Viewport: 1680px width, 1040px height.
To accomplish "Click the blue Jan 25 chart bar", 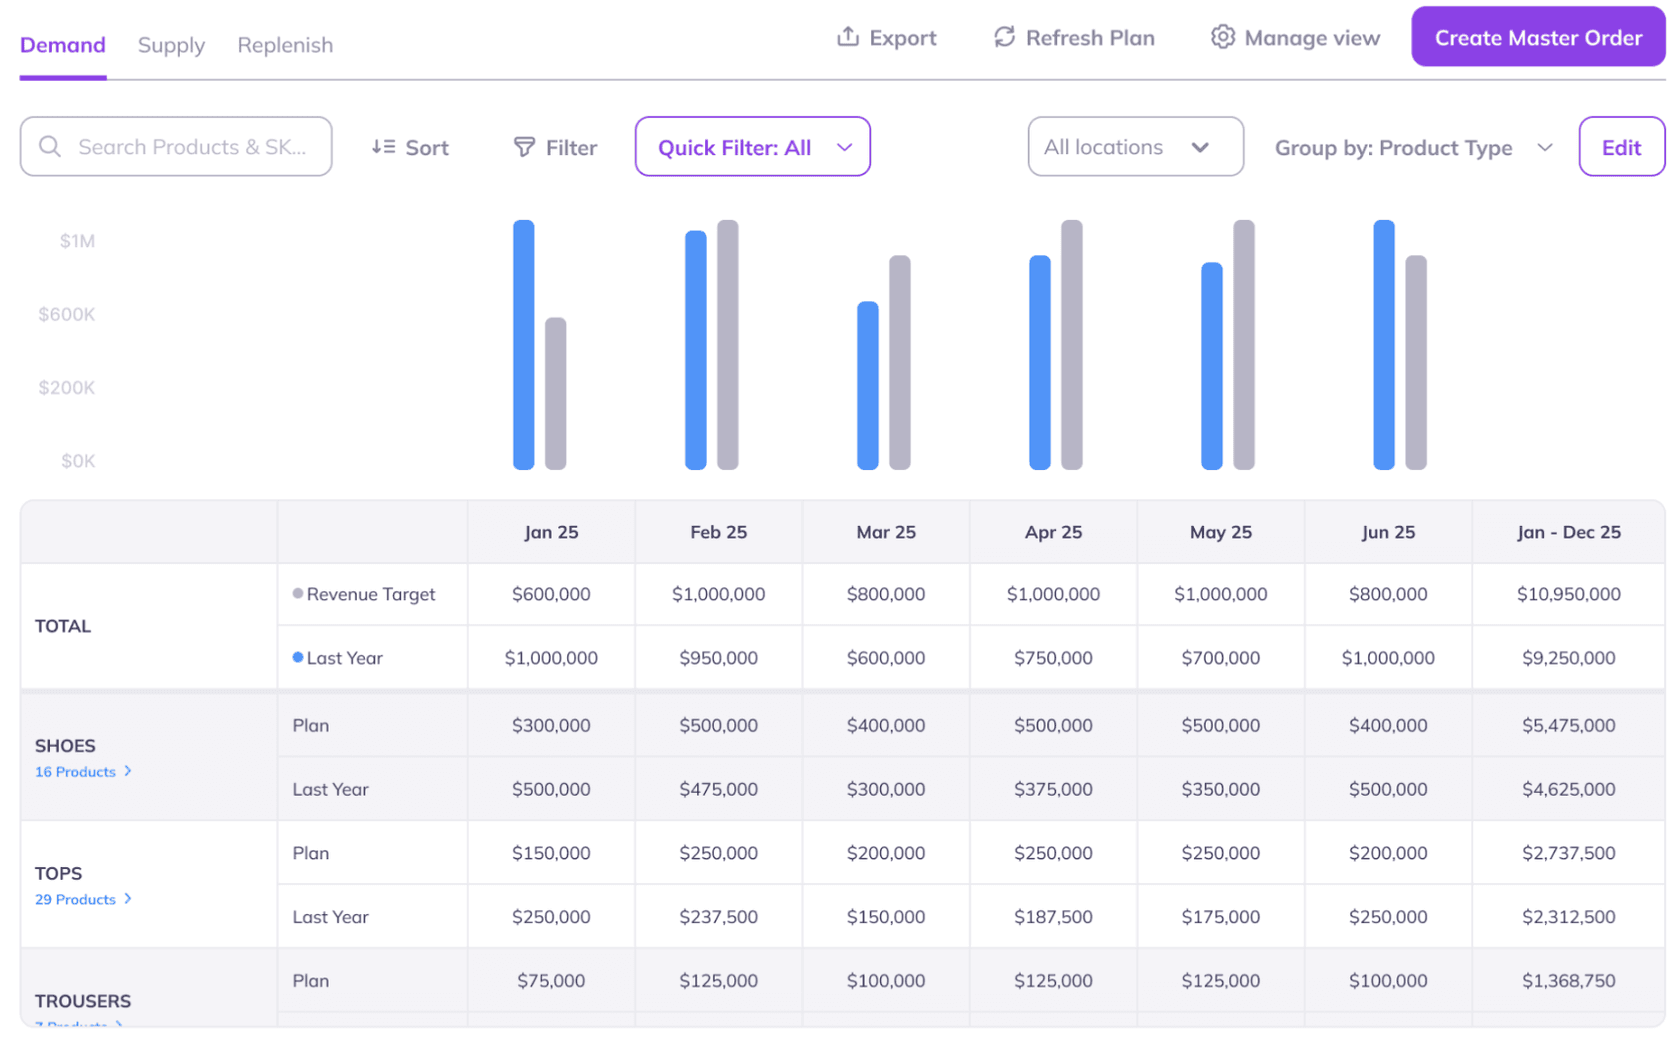I will tap(524, 345).
